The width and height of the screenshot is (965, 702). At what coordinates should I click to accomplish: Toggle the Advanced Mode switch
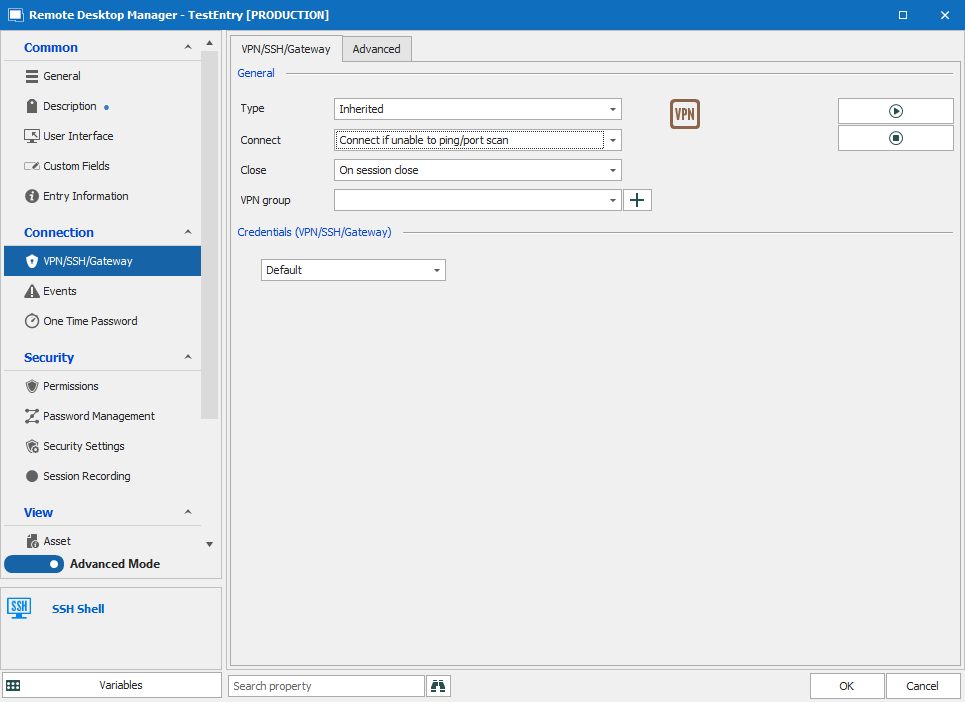click(35, 564)
